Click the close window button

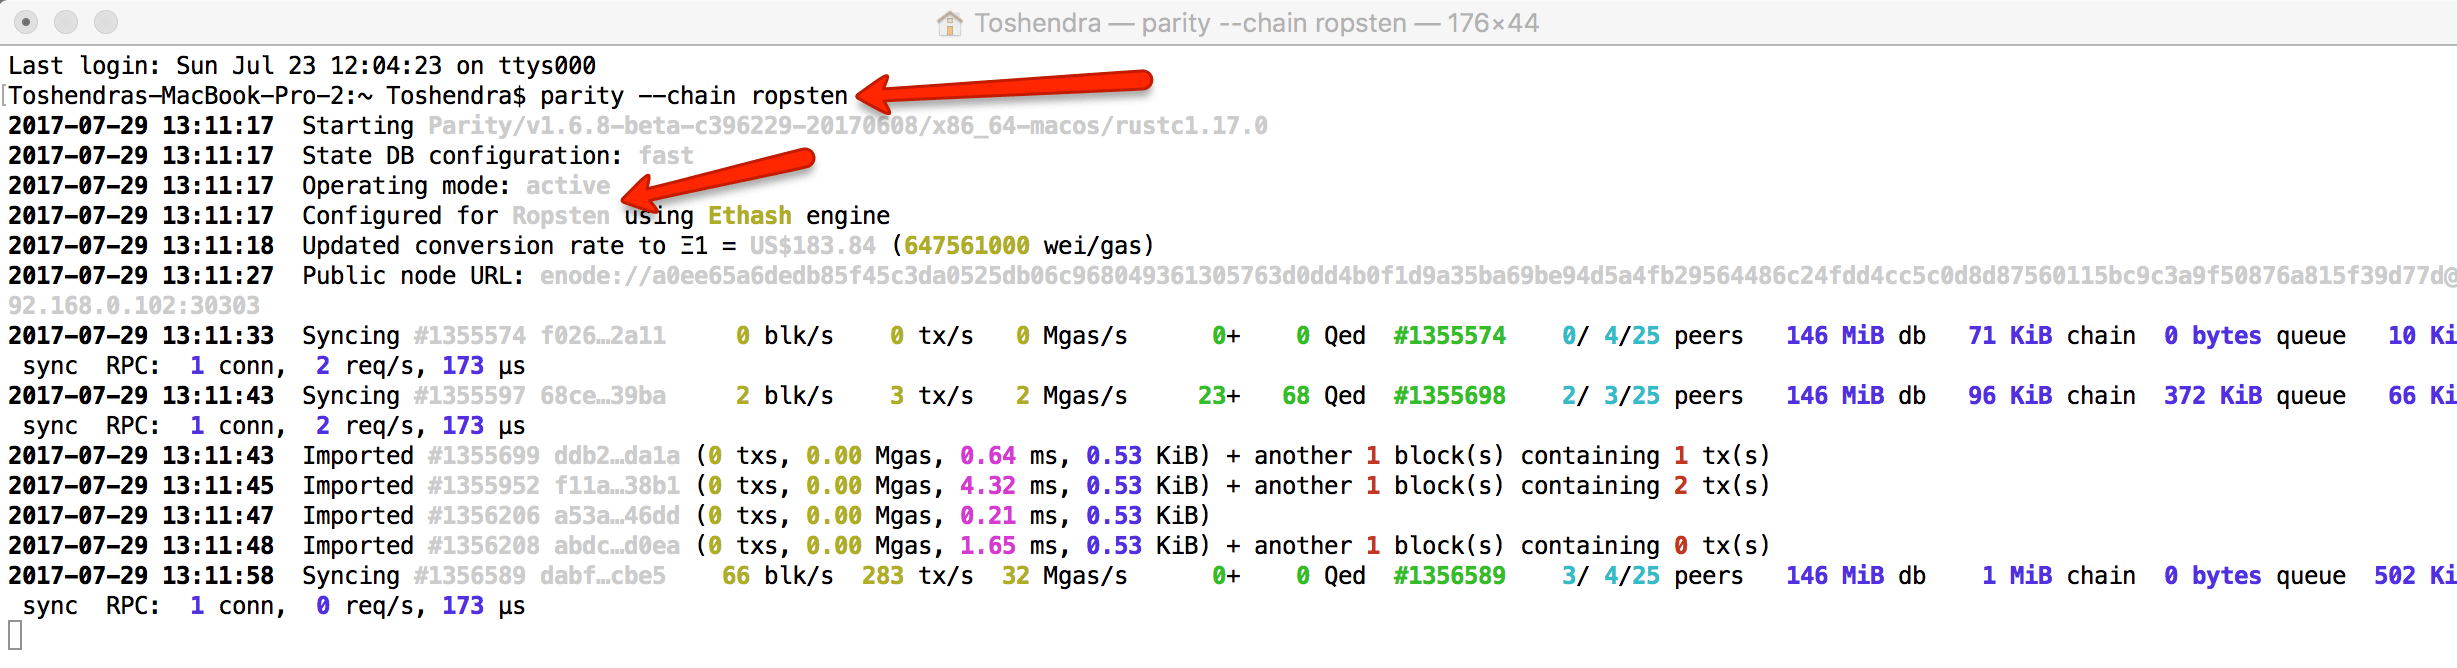(x=26, y=21)
